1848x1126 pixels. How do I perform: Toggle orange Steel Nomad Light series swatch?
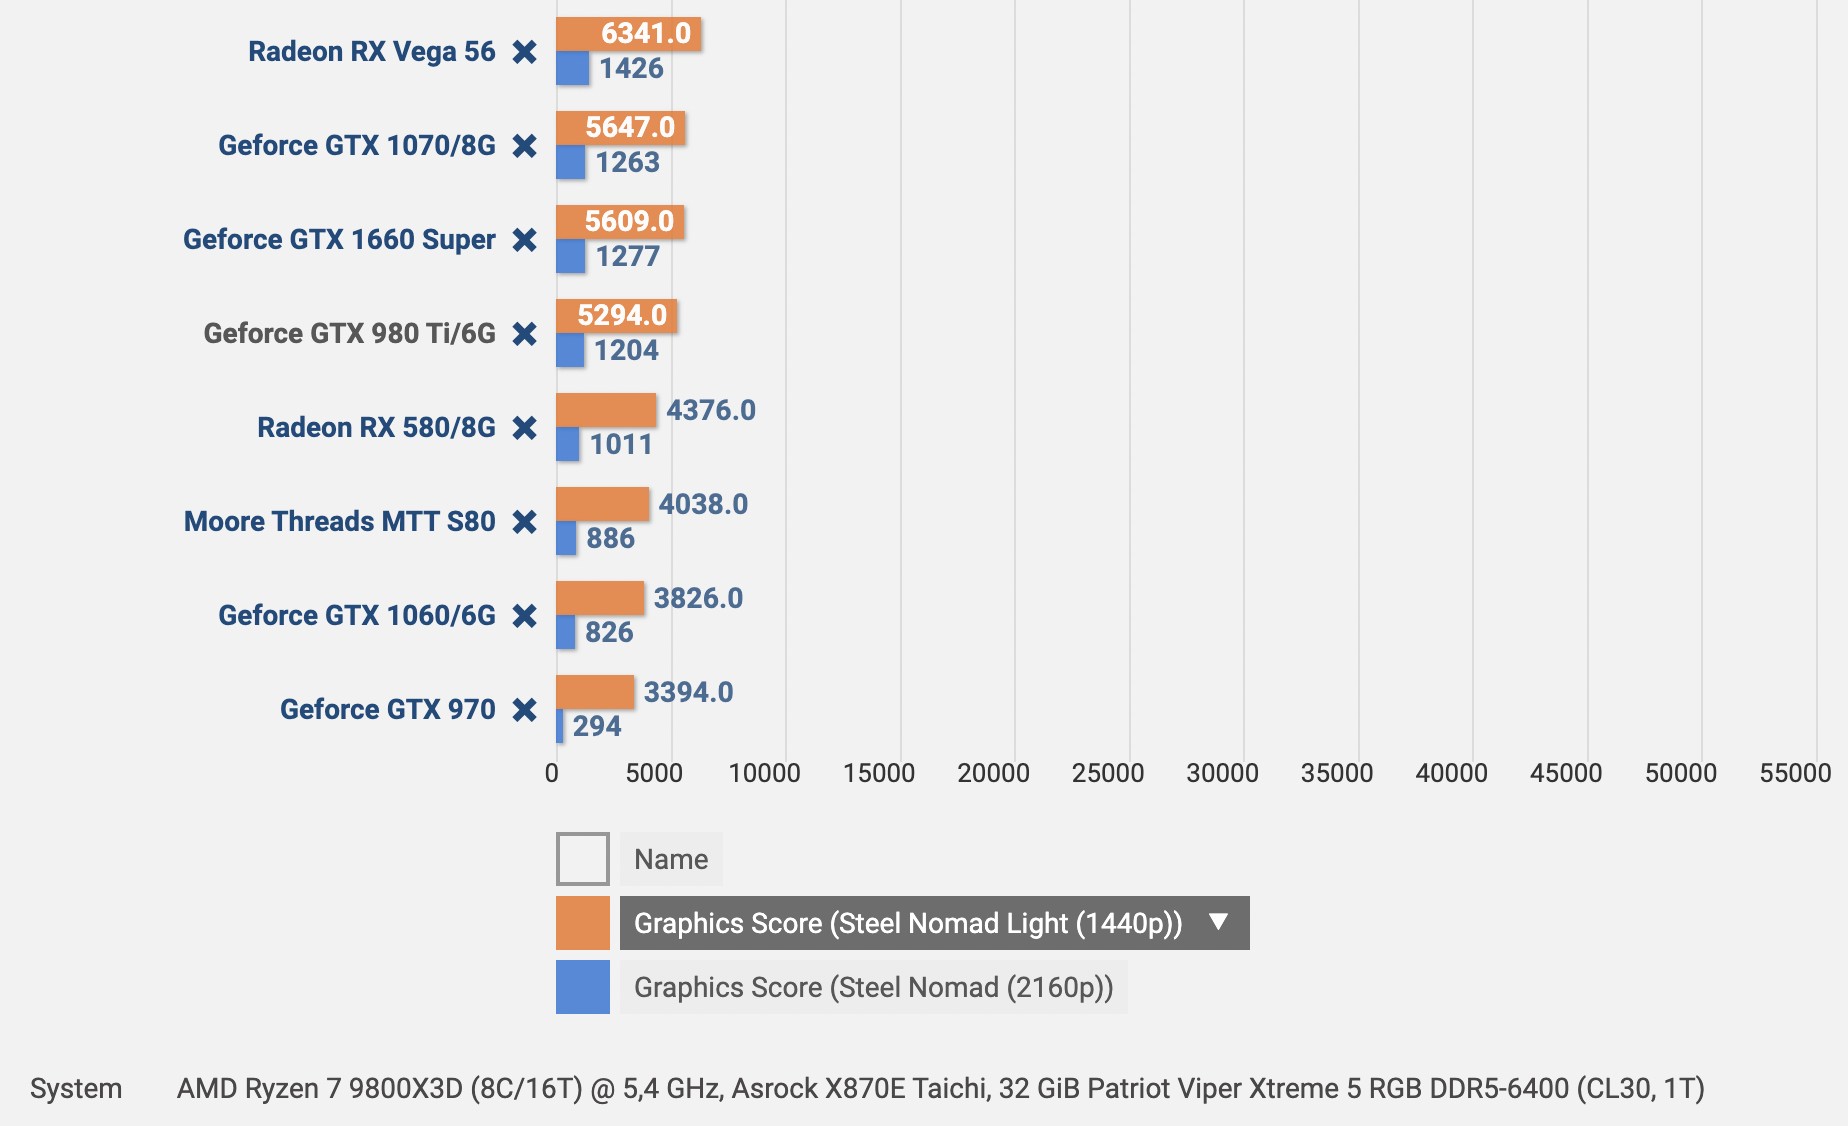click(582, 923)
